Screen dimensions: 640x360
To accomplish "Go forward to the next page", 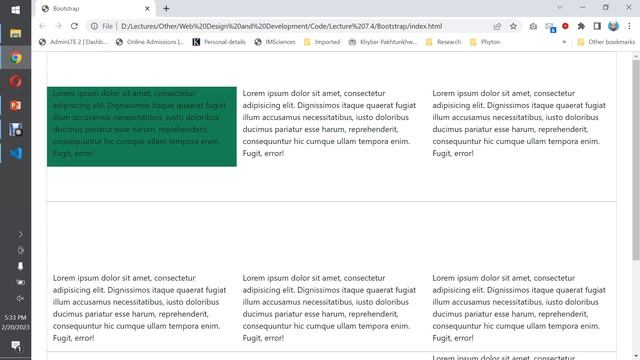I will point(58,26).
